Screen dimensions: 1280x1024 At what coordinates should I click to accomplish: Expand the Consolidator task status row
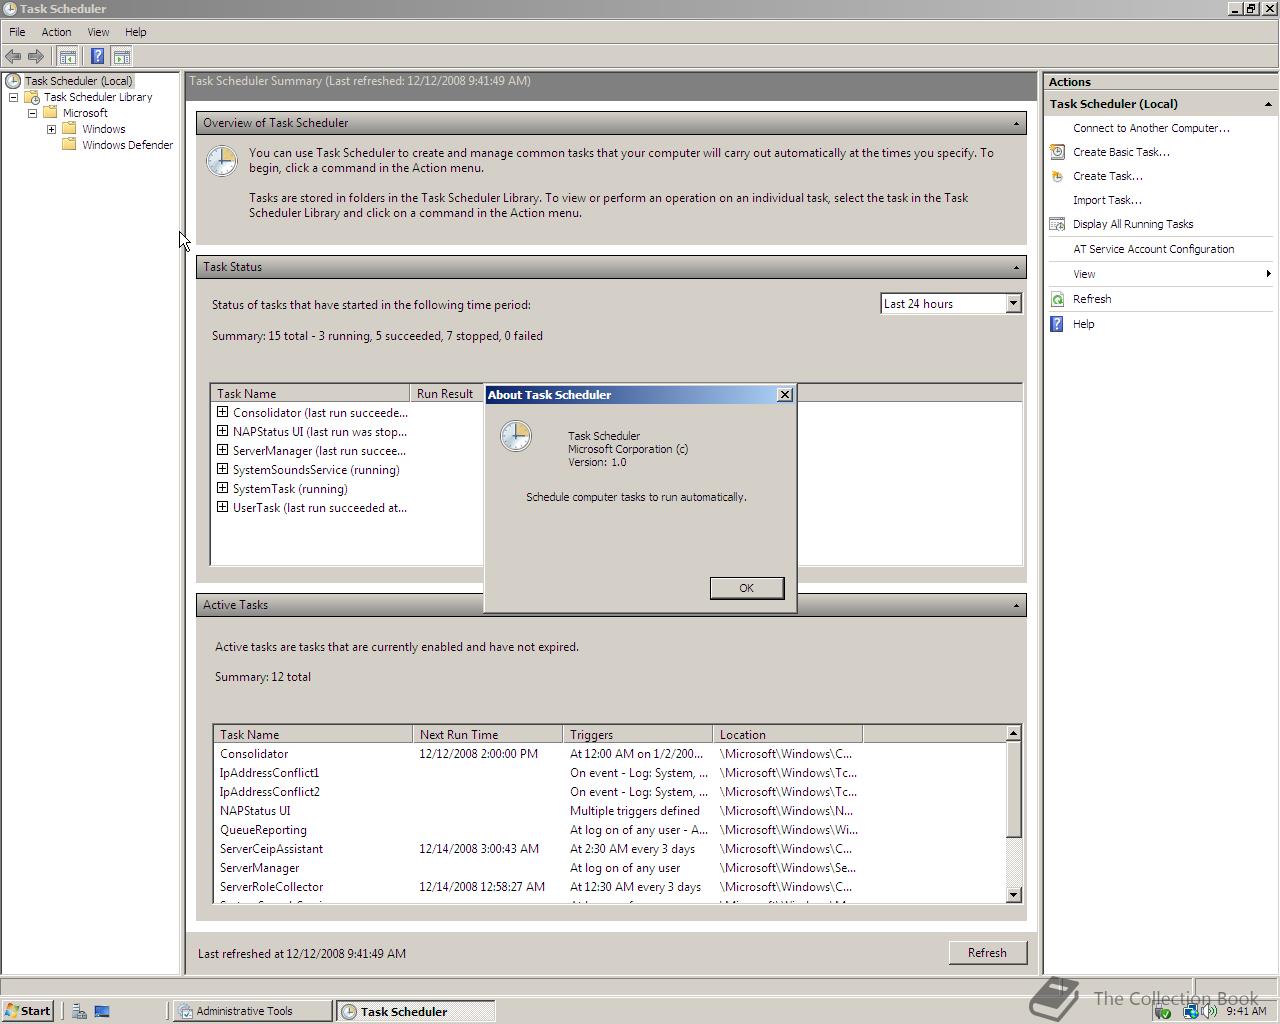click(x=222, y=412)
